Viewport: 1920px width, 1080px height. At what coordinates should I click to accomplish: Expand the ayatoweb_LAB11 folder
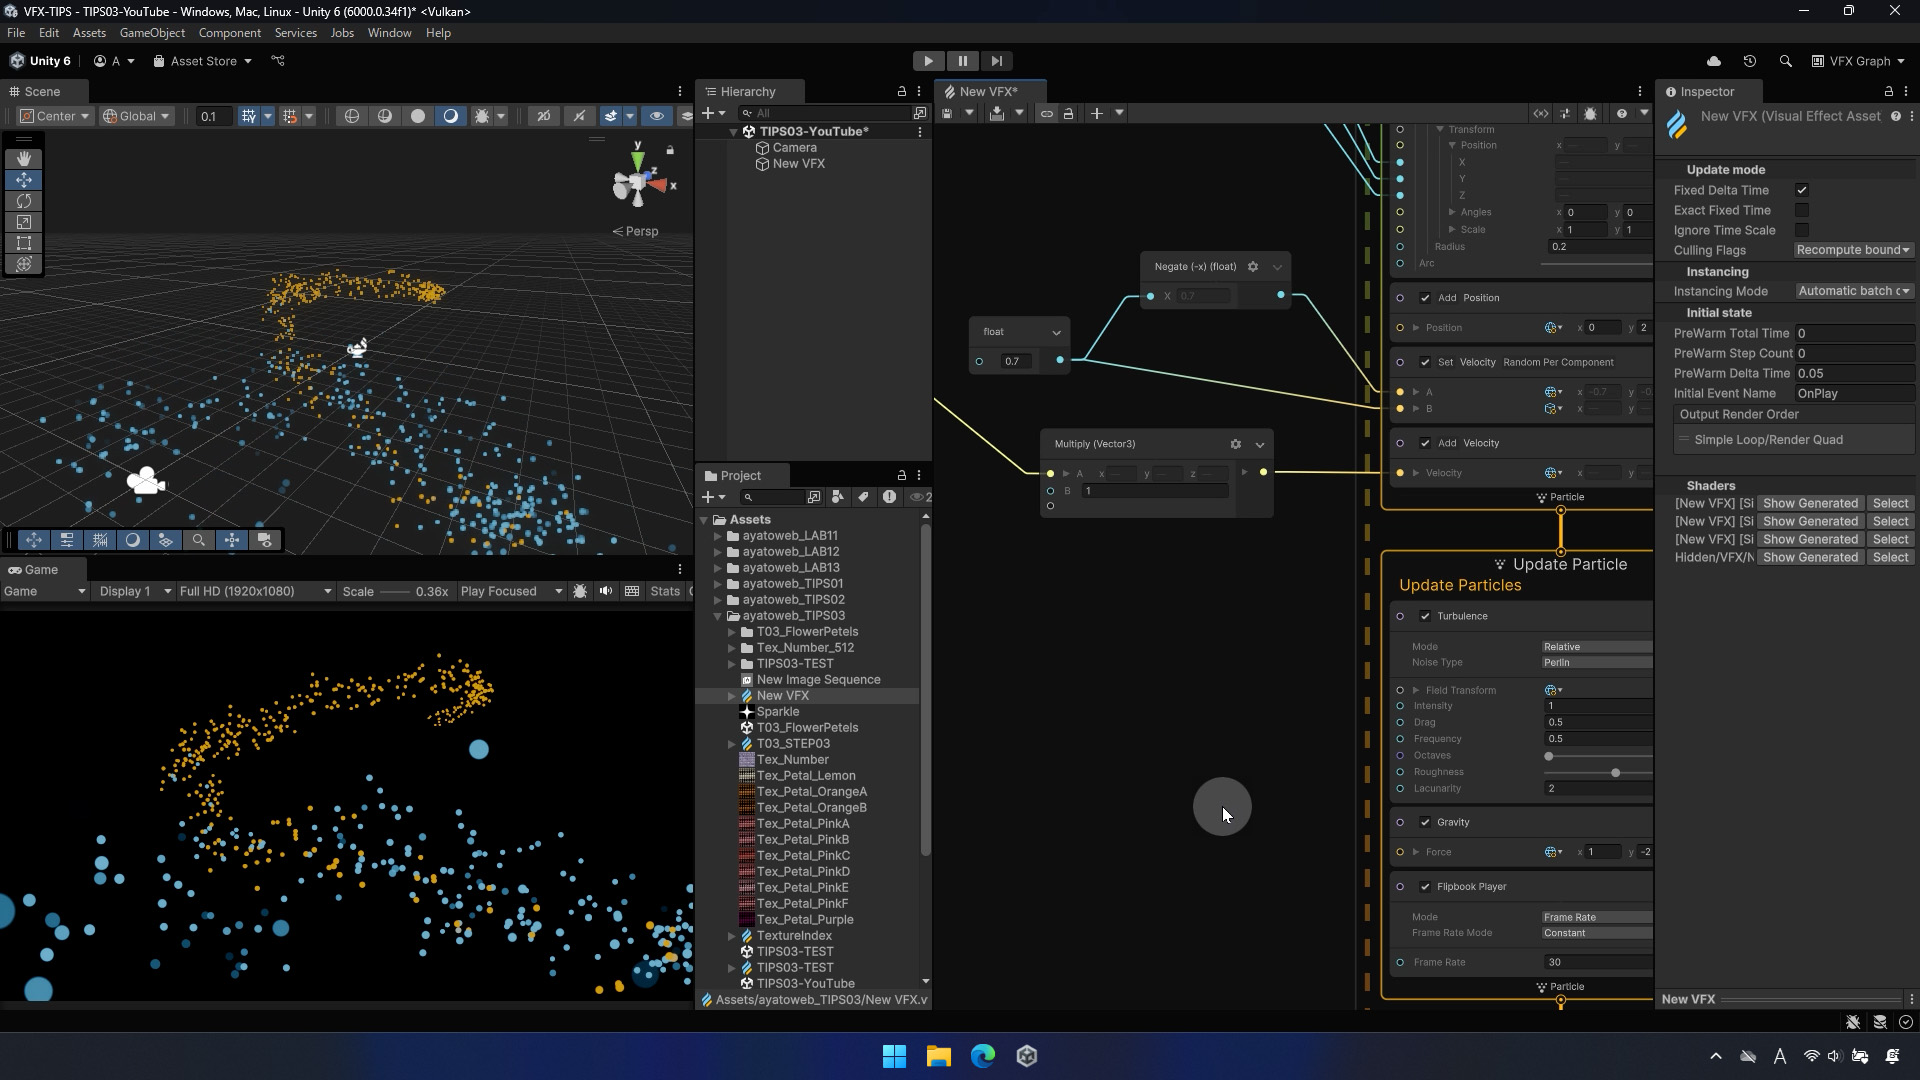click(x=718, y=536)
